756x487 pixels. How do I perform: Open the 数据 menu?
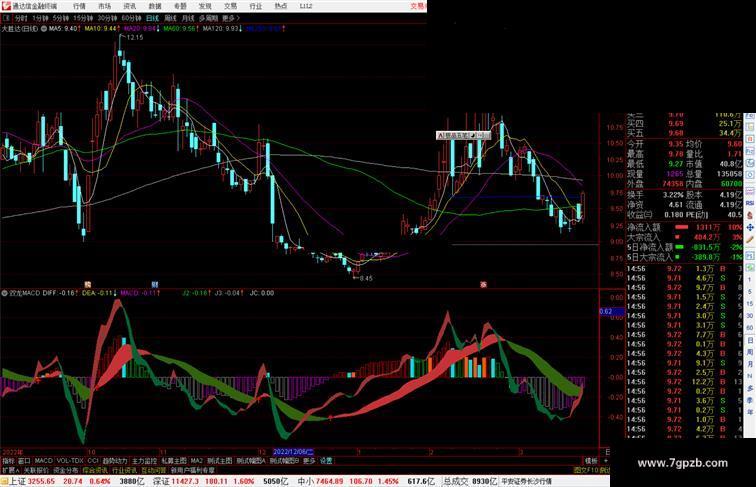155,6
